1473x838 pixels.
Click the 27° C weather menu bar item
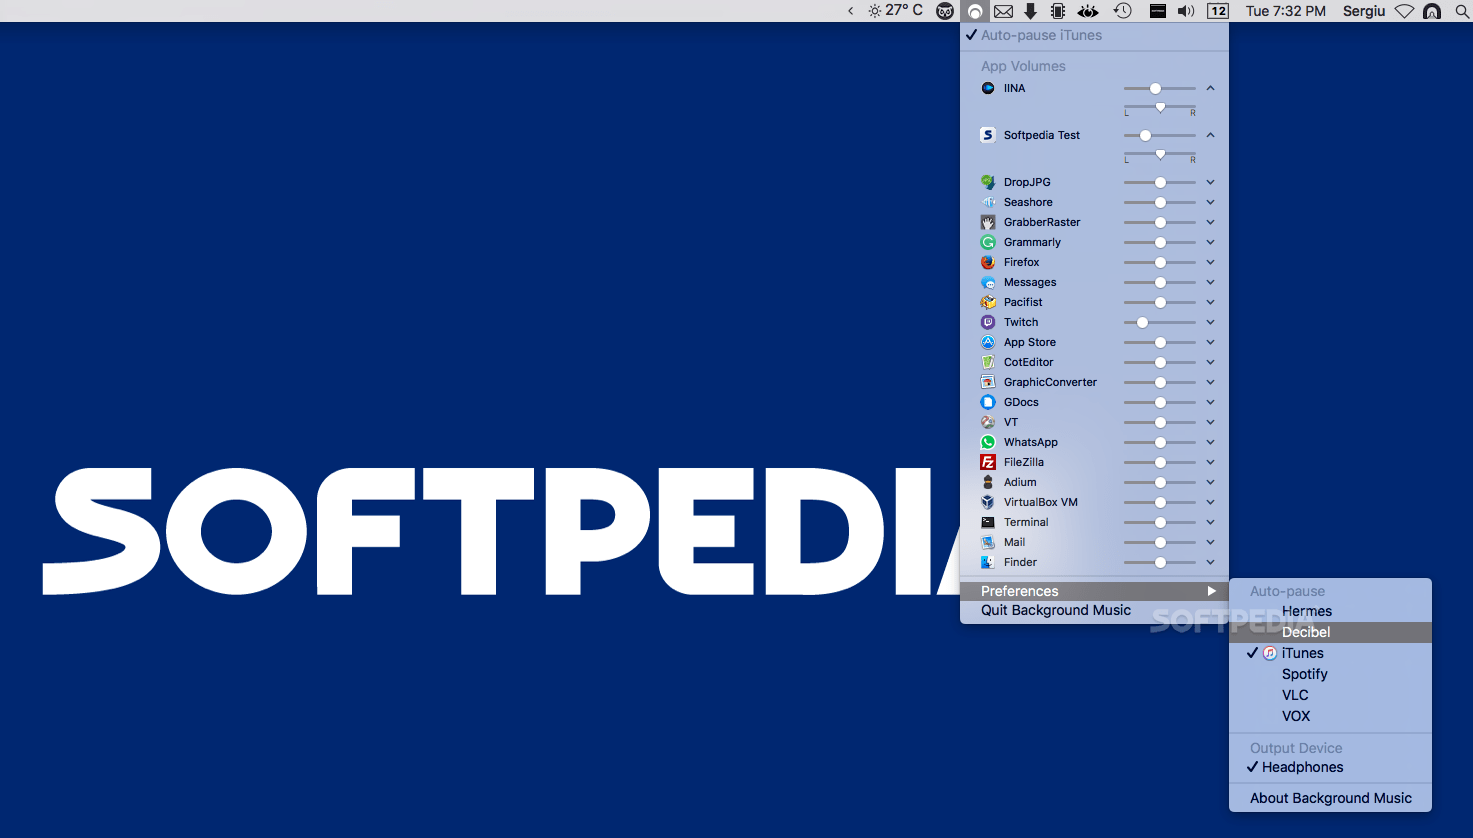click(x=895, y=11)
